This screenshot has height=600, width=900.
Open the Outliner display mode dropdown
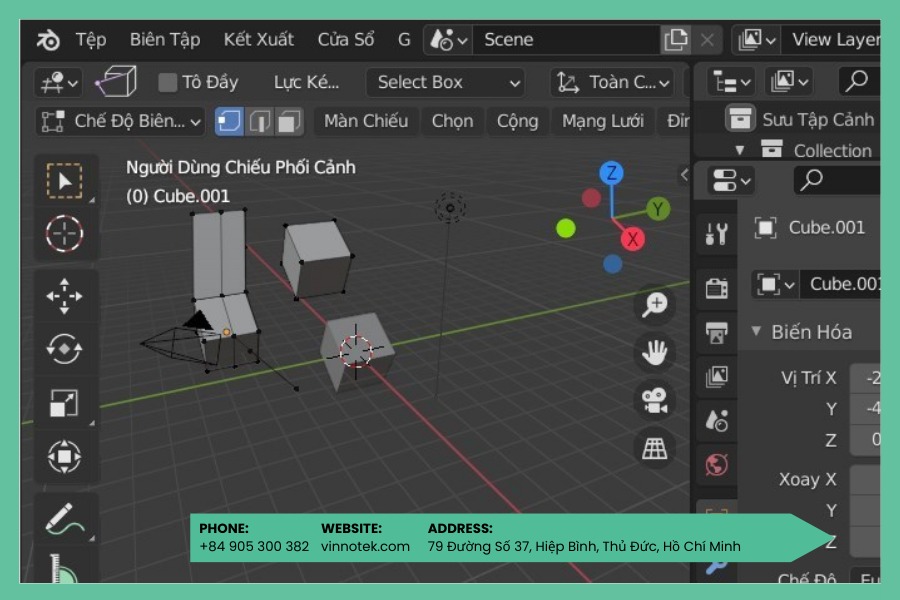click(x=730, y=83)
